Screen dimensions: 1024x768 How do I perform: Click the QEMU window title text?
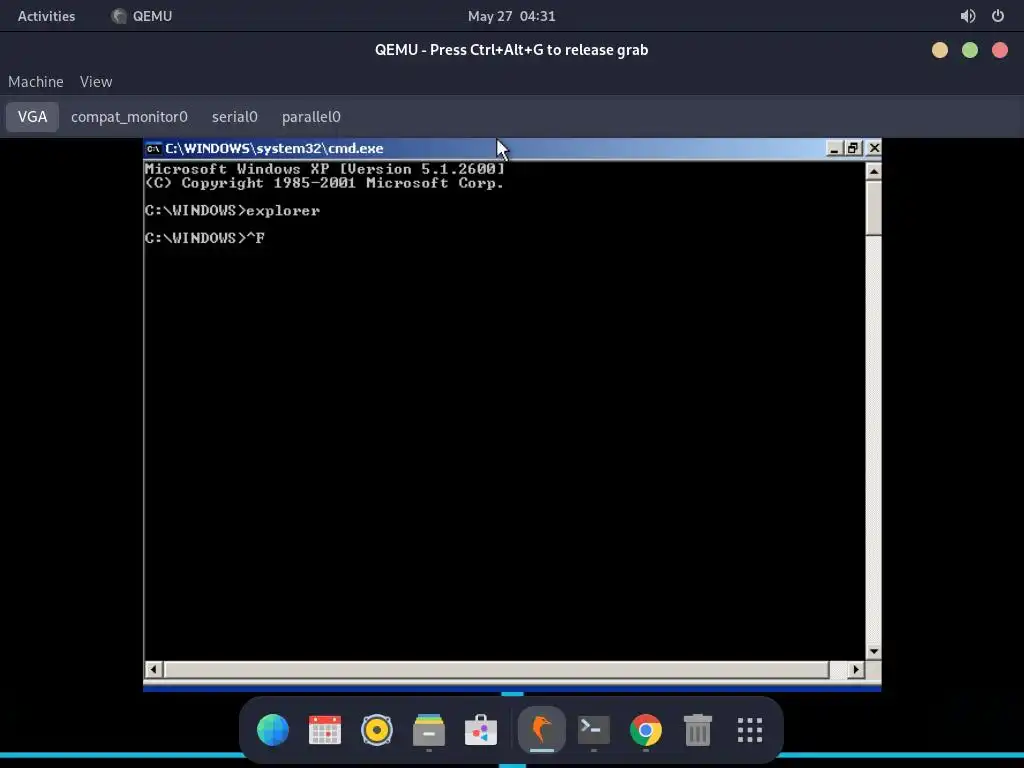pos(511,50)
